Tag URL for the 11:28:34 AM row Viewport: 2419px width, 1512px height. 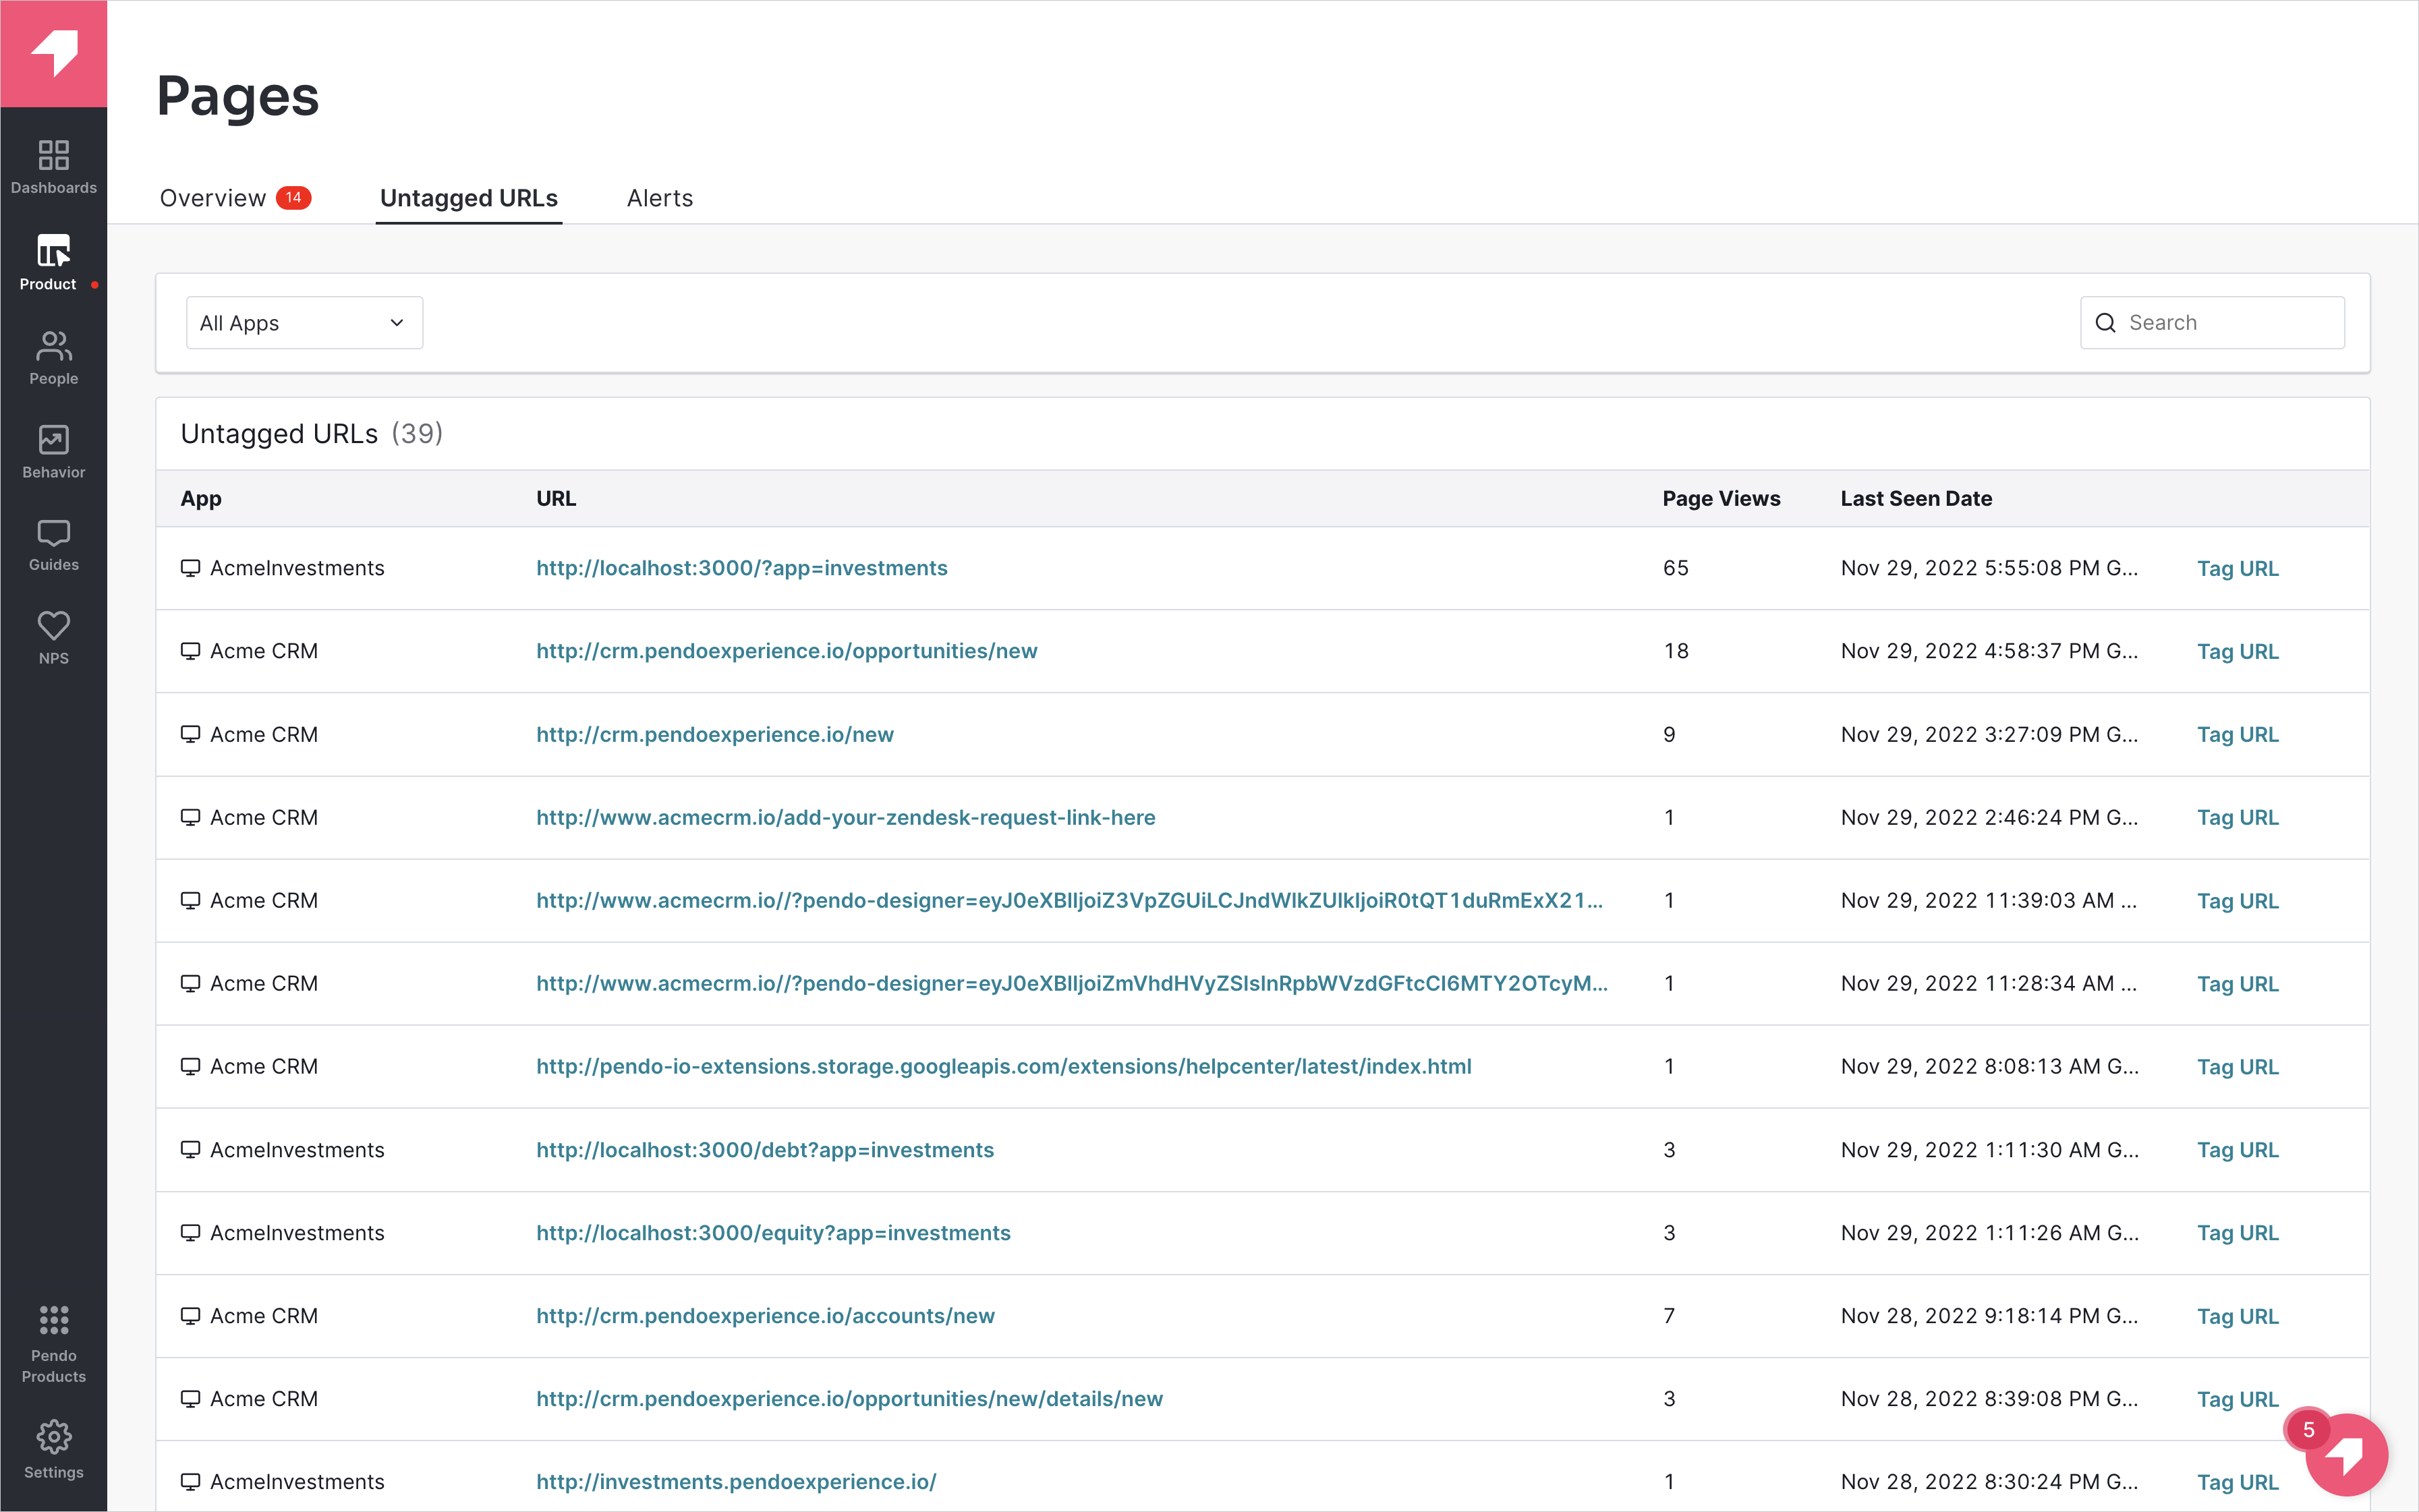click(2237, 984)
